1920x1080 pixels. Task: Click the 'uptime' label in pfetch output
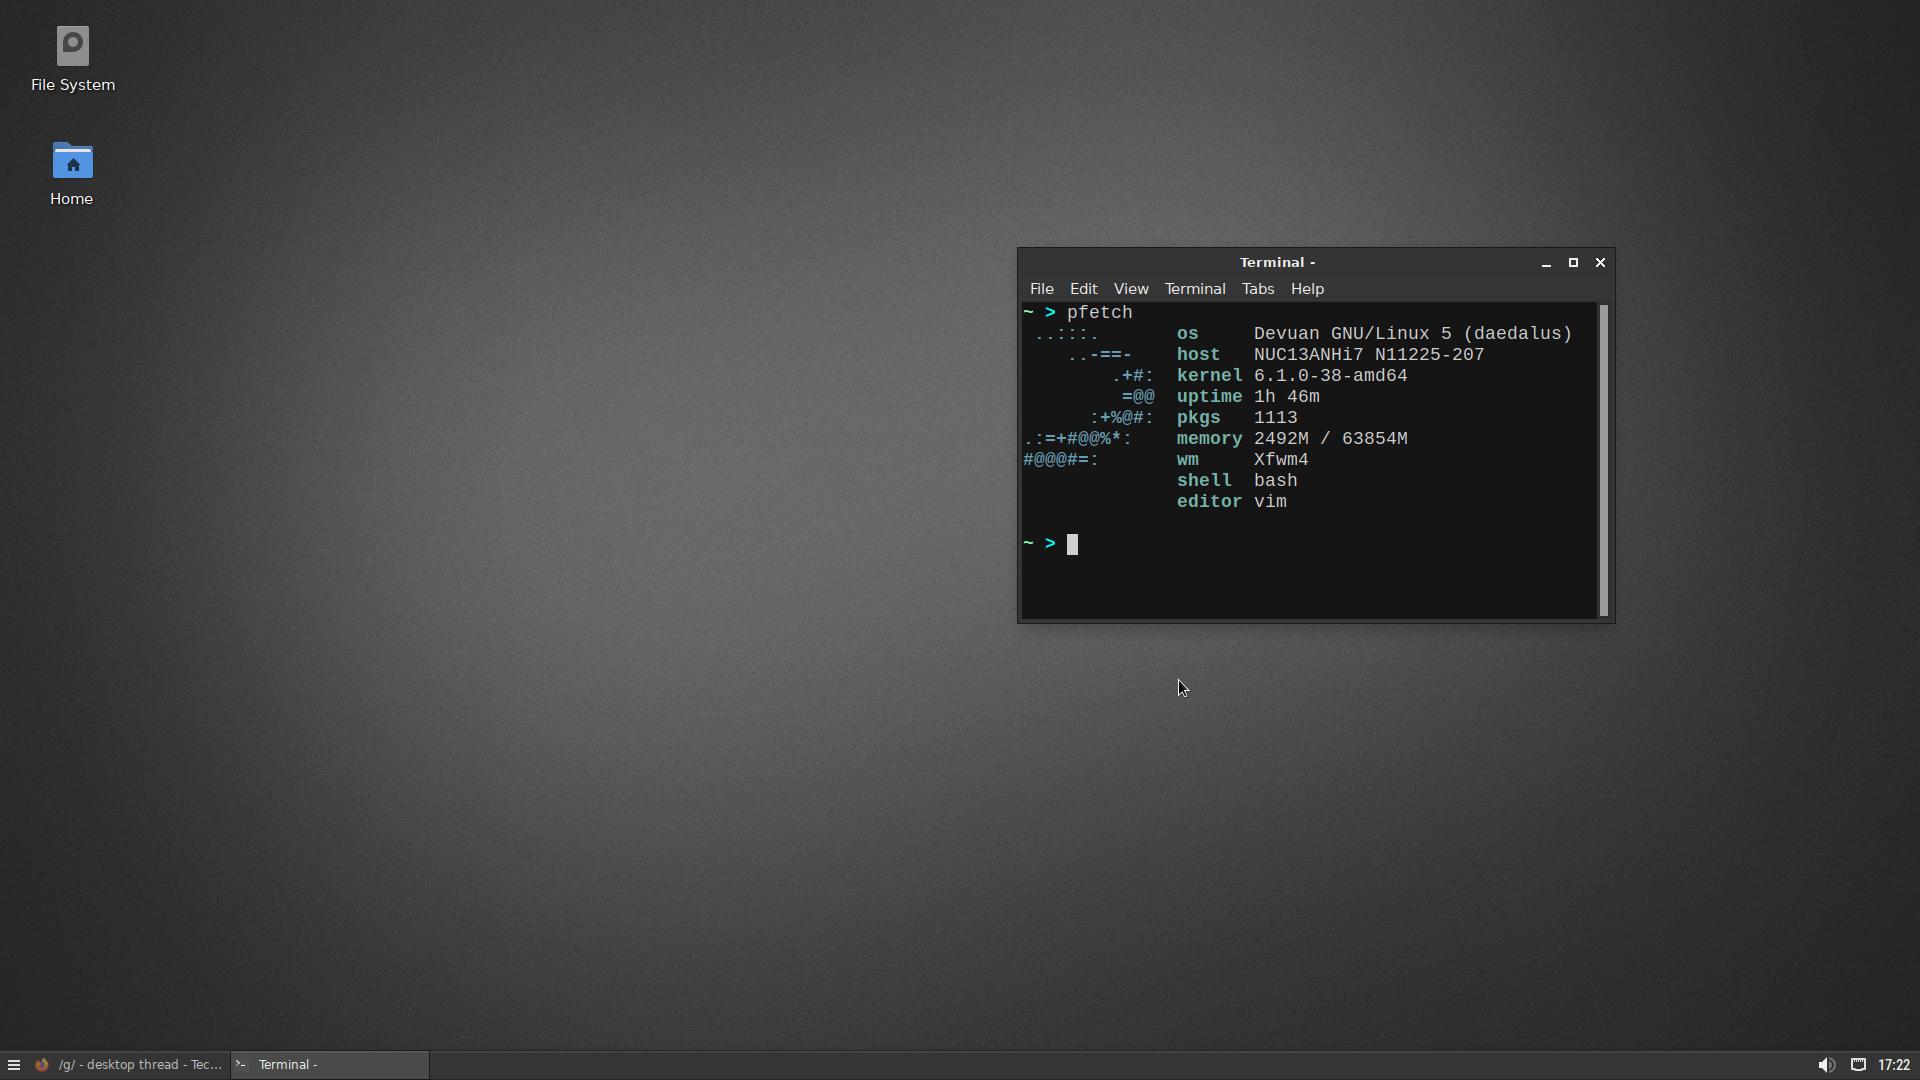(1209, 397)
